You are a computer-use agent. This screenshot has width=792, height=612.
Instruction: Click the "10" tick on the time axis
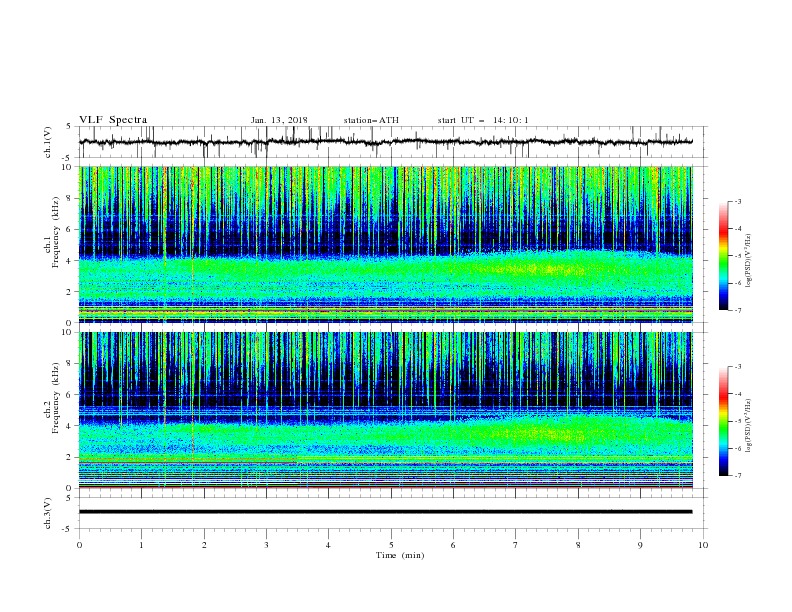pos(703,545)
